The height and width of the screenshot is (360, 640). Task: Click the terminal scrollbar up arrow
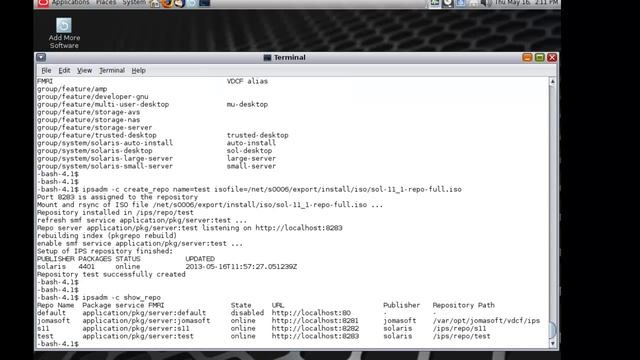[x=552, y=82]
